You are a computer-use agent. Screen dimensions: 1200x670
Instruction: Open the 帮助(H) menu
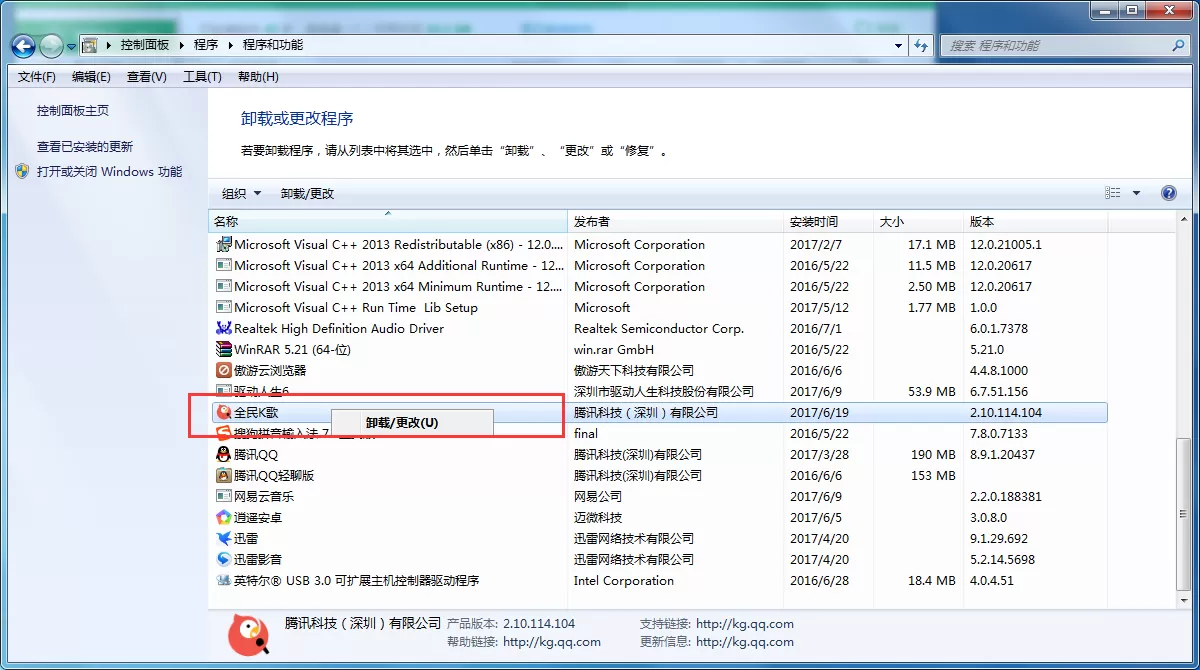click(x=258, y=77)
